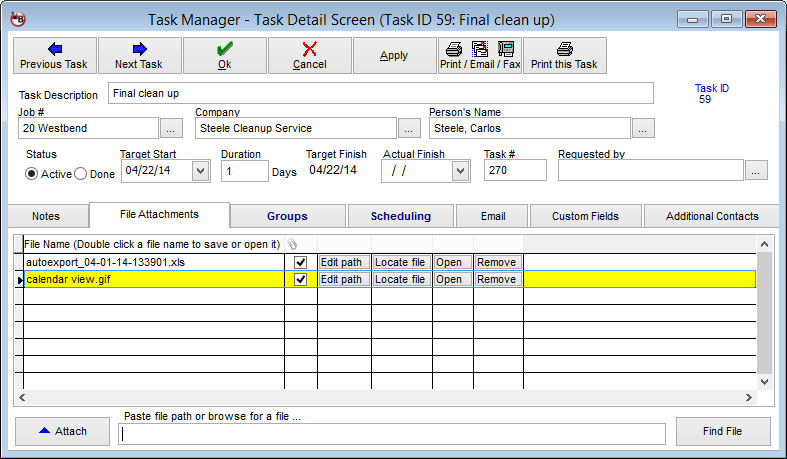This screenshot has height=459, width=787.
Task: Click the Attach button with blue triangle
Action: click(x=63, y=432)
